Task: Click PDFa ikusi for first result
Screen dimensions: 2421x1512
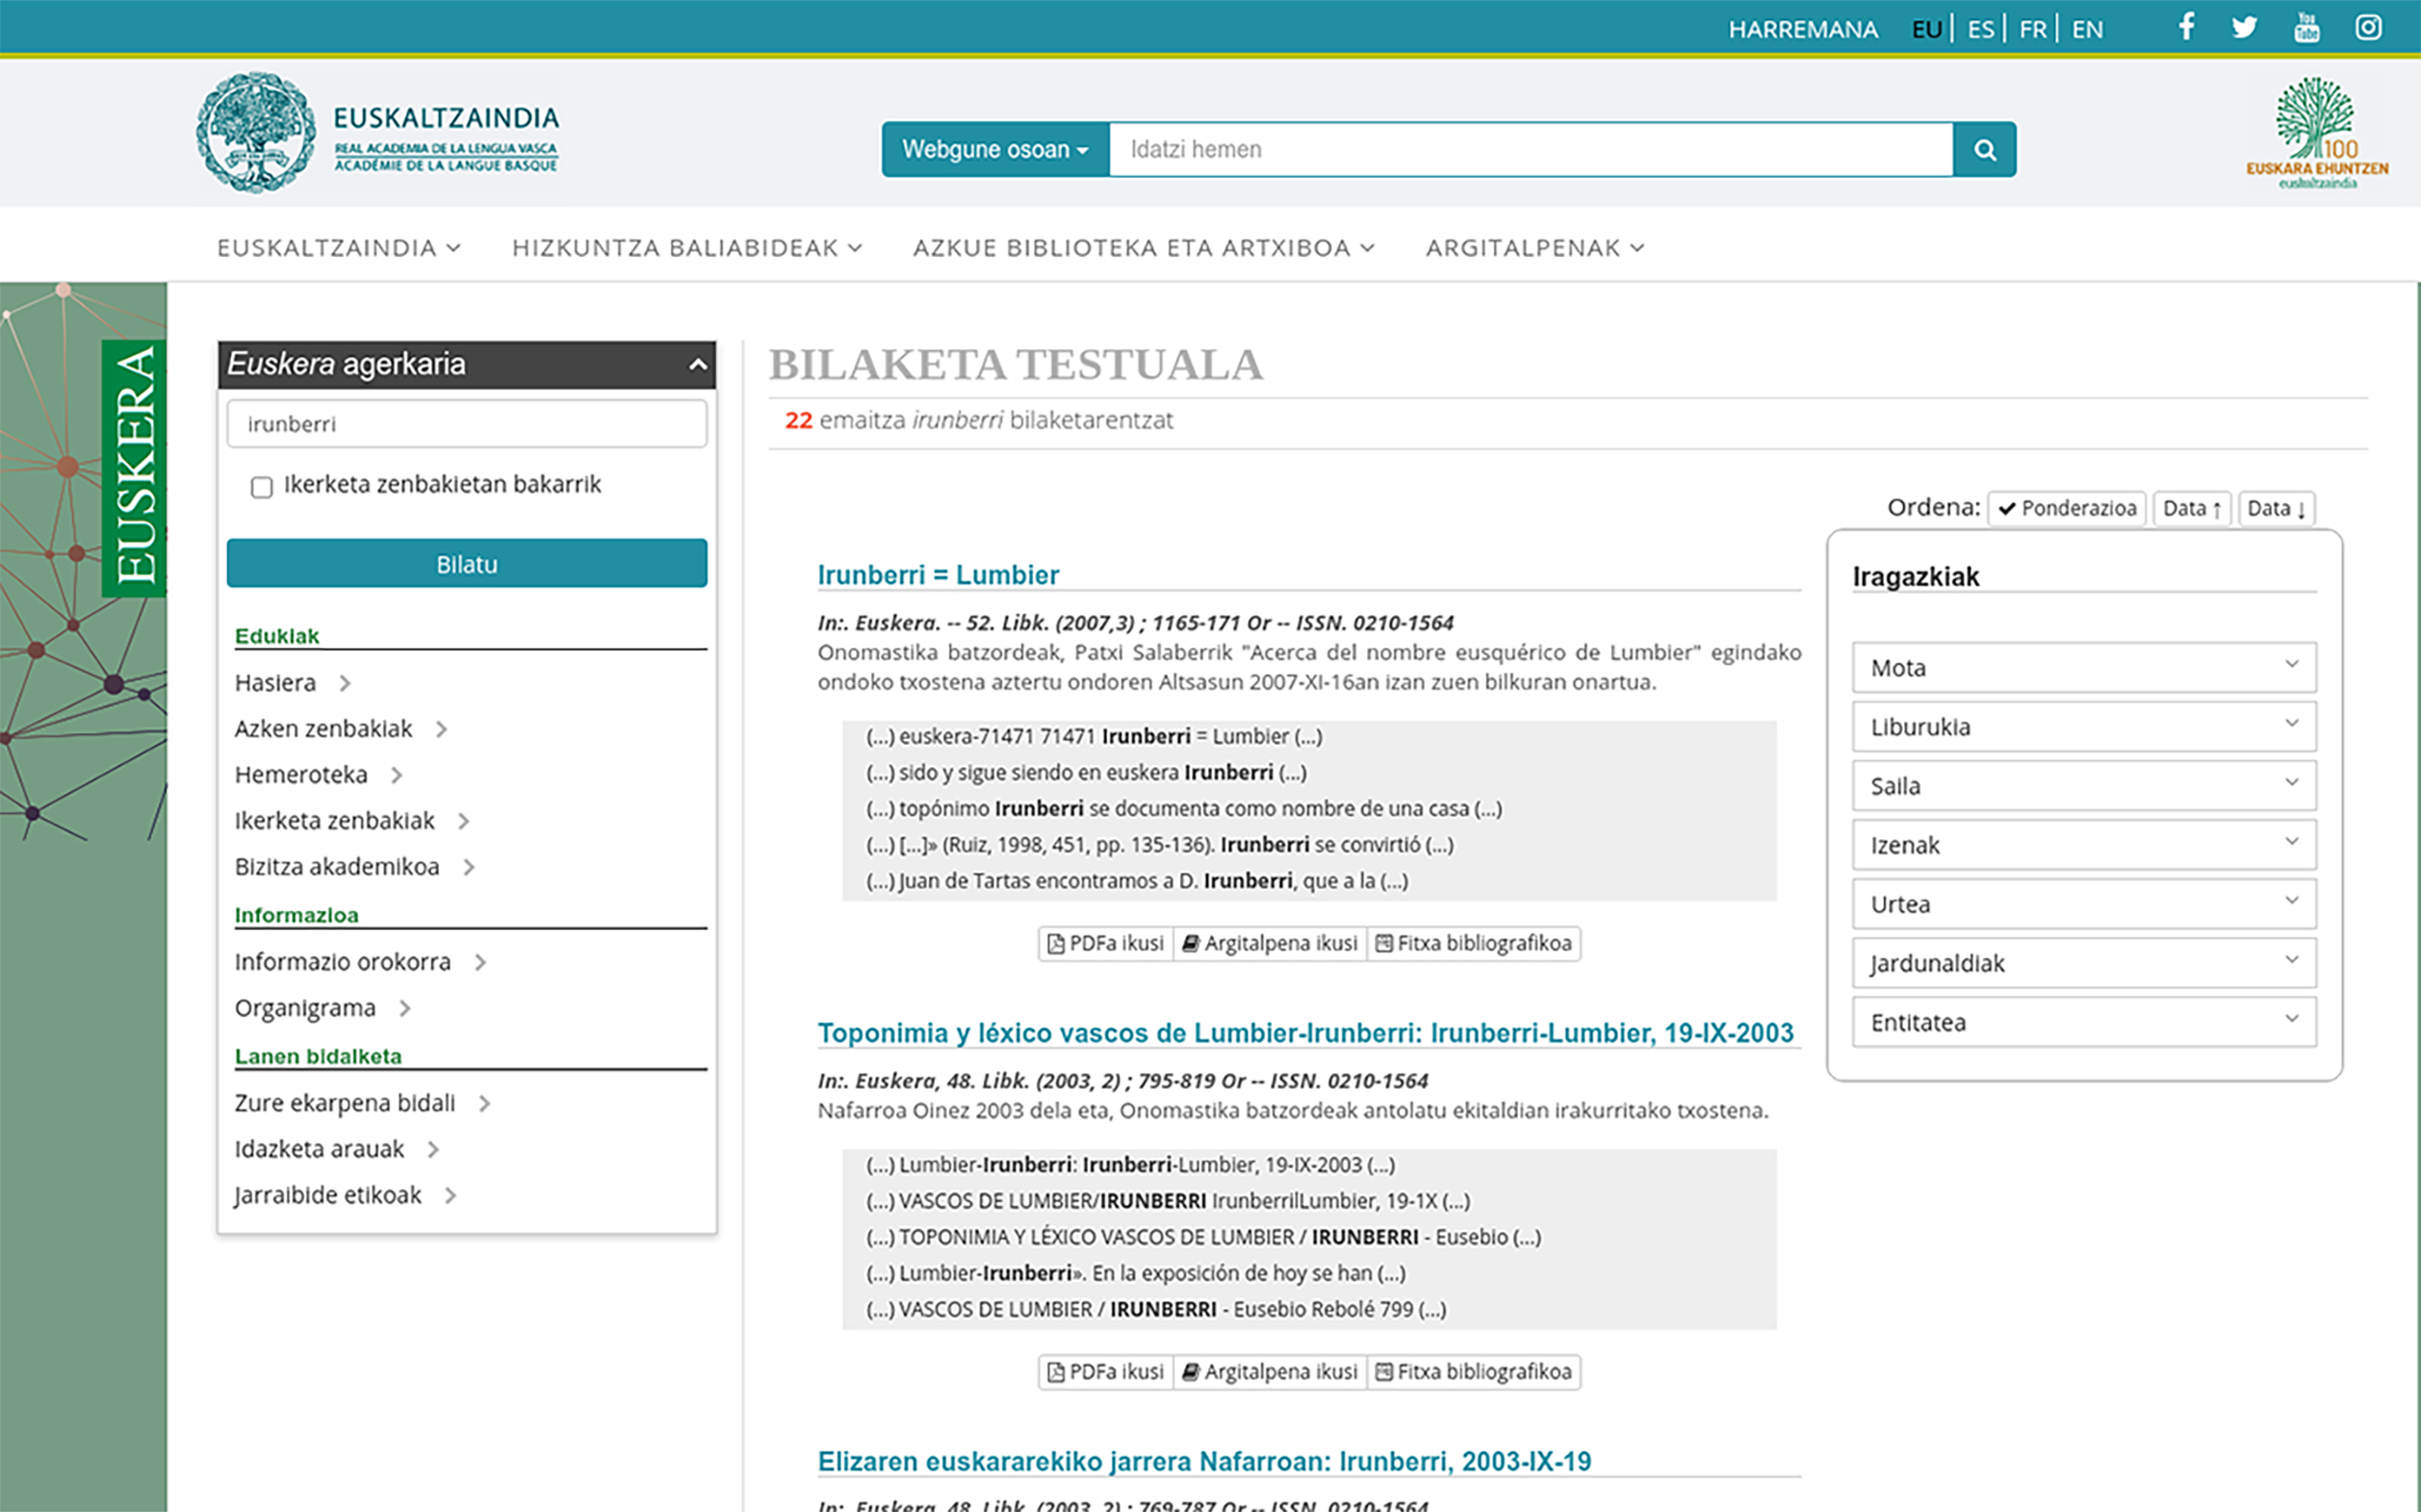Action: coord(1106,943)
